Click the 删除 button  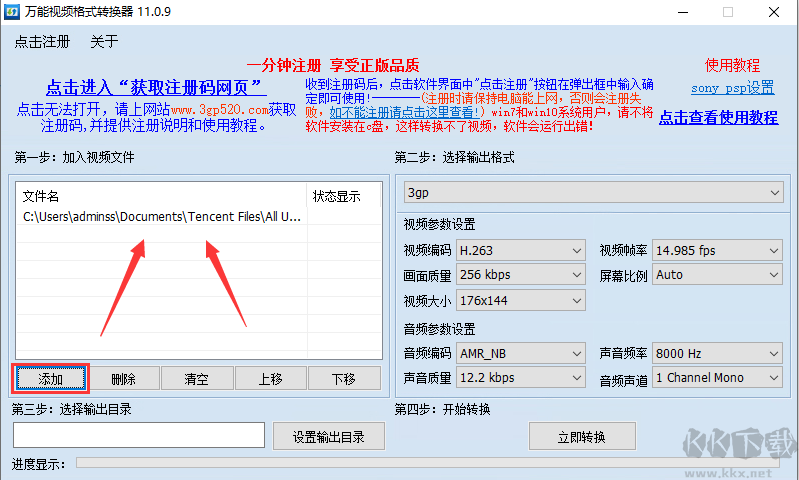pos(123,379)
